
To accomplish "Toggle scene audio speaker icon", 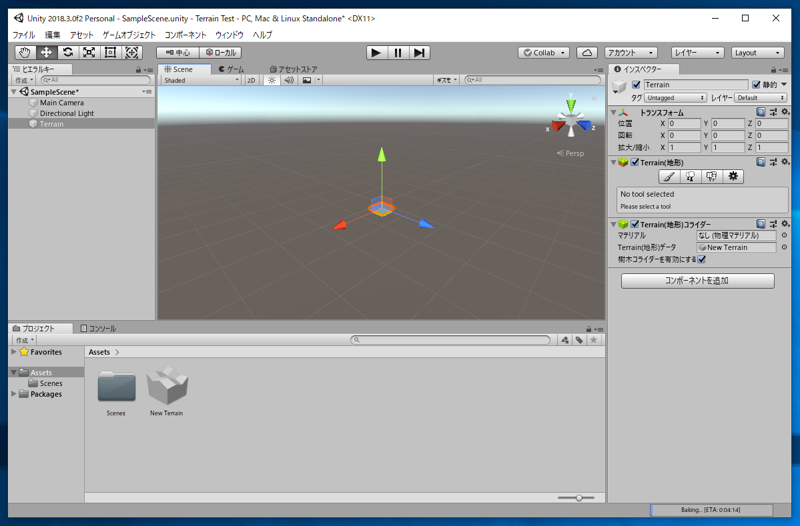I will point(289,80).
